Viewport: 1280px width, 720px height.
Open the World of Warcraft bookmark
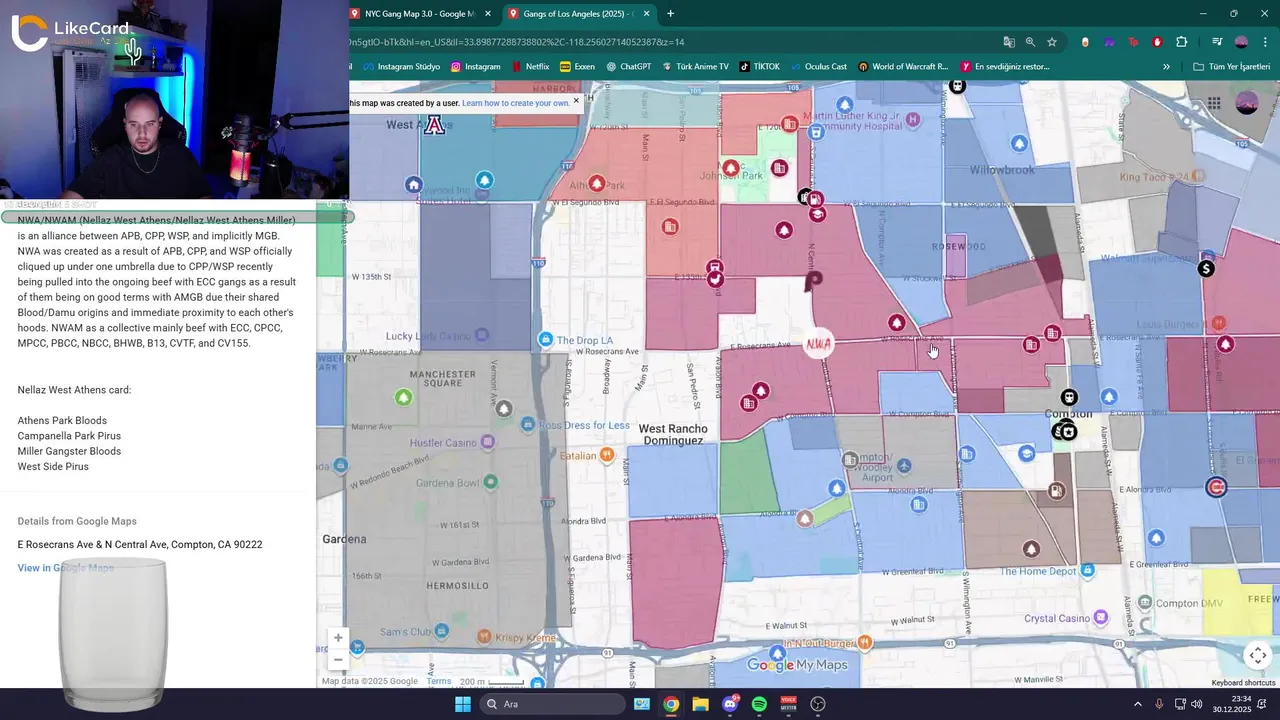point(903,67)
